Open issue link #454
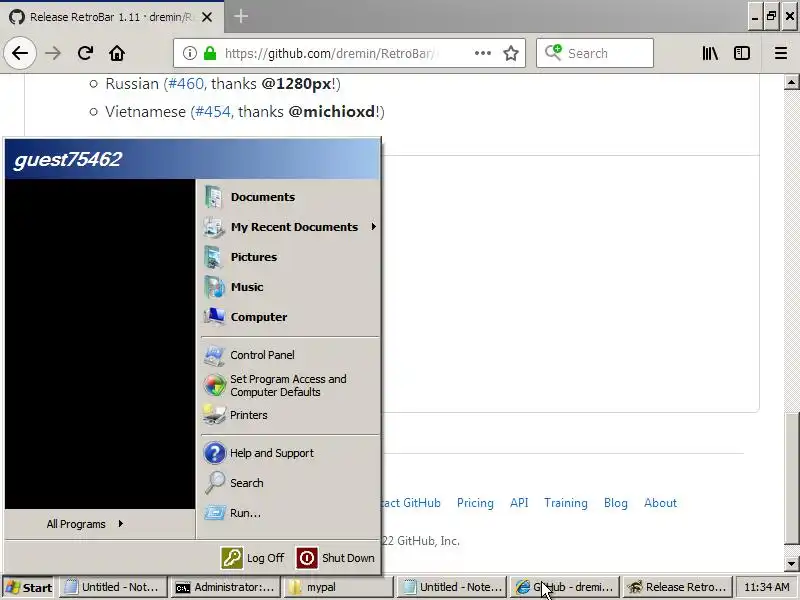The height and width of the screenshot is (600, 800). [213, 112]
